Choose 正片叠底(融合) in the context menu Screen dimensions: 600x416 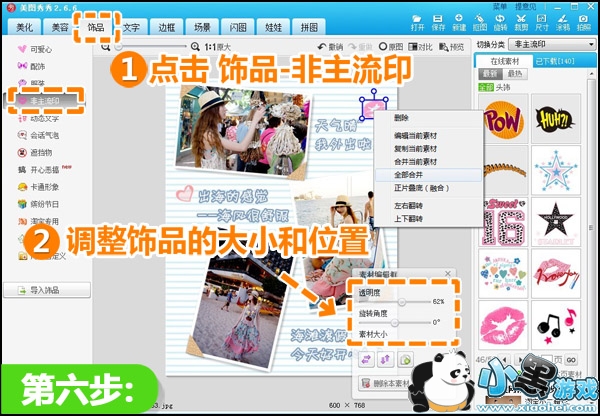click(428, 188)
